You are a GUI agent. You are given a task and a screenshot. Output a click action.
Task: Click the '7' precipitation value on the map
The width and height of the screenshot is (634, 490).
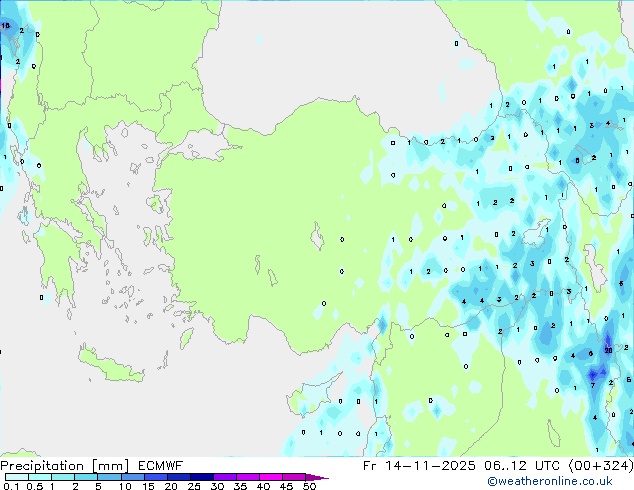pos(593,386)
